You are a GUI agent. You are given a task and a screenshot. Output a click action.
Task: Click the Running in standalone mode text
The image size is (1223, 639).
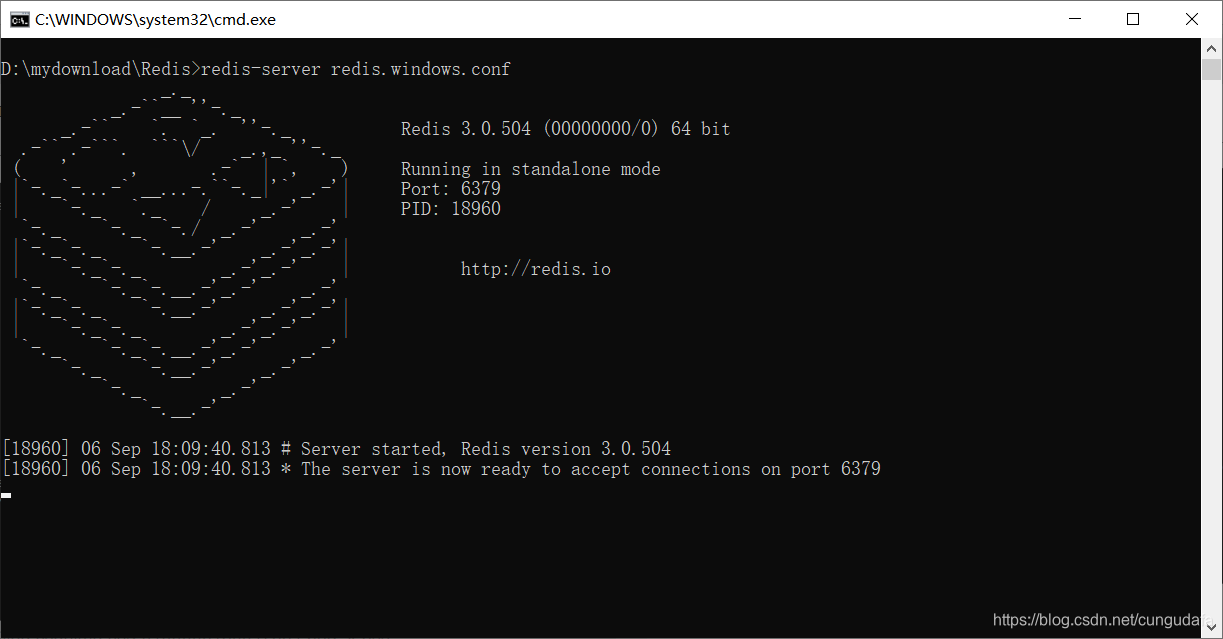coord(530,168)
